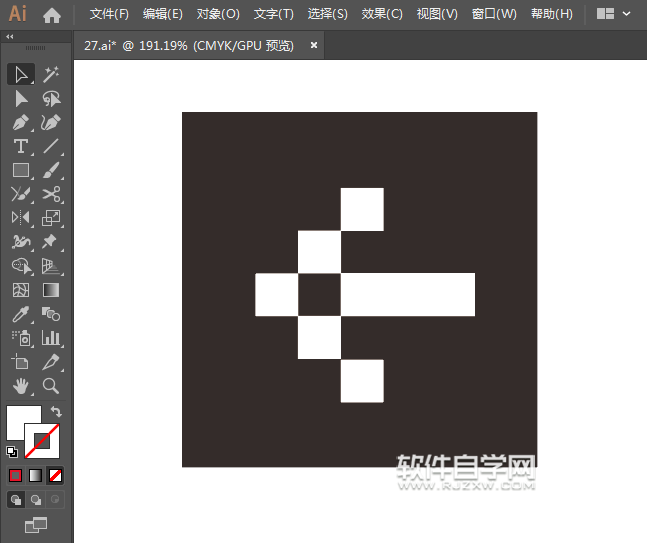647x543 pixels.
Task: Open the arrange documents layout switcher
Action: tap(605, 14)
